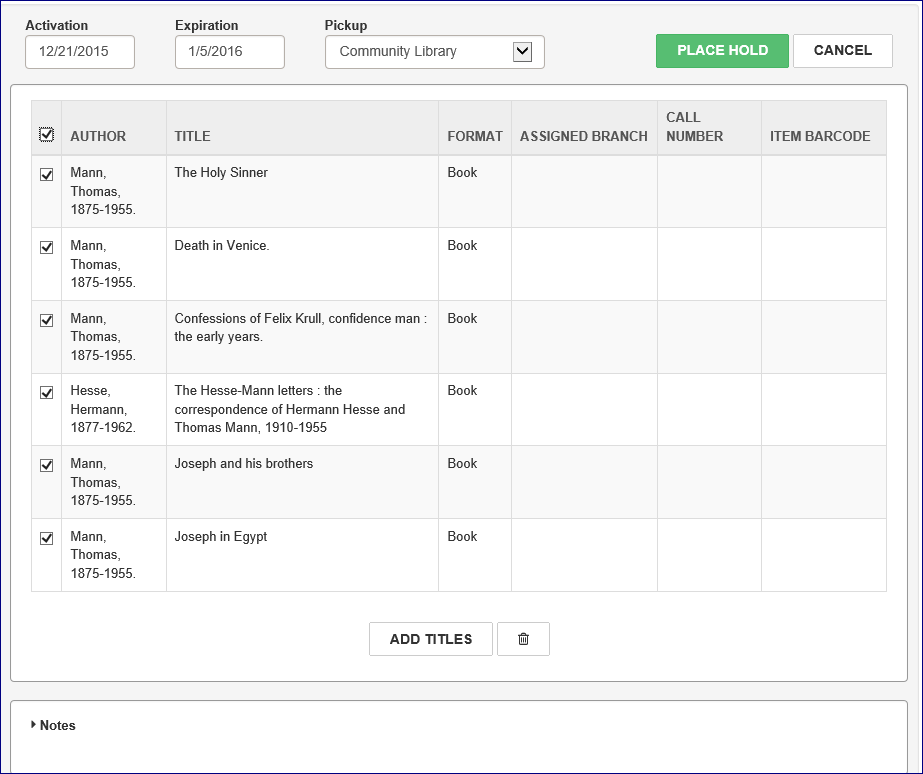Toggle Joseph and his brothers checkbox

(x=46, y=465)
